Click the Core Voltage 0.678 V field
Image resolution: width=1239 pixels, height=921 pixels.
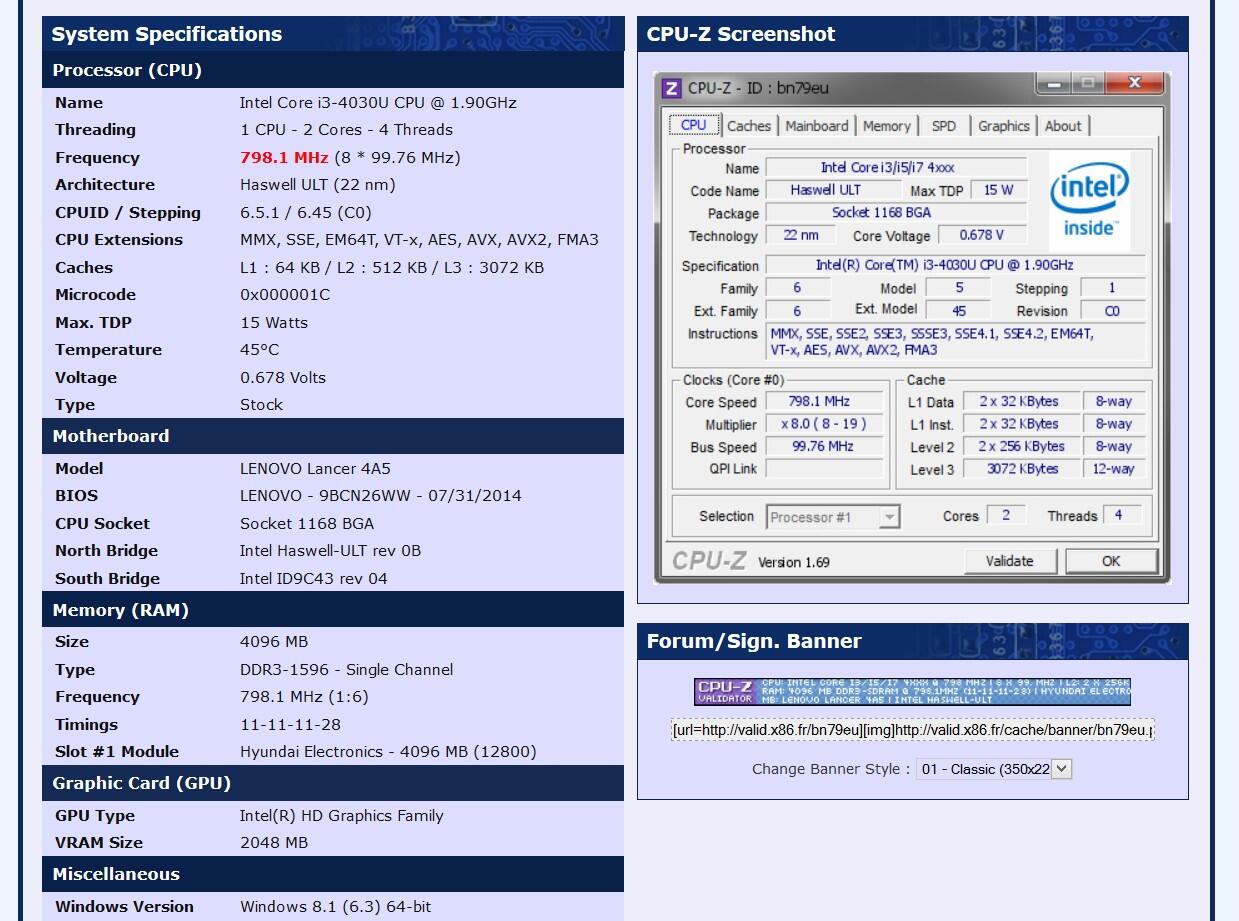tap(981, 235)
